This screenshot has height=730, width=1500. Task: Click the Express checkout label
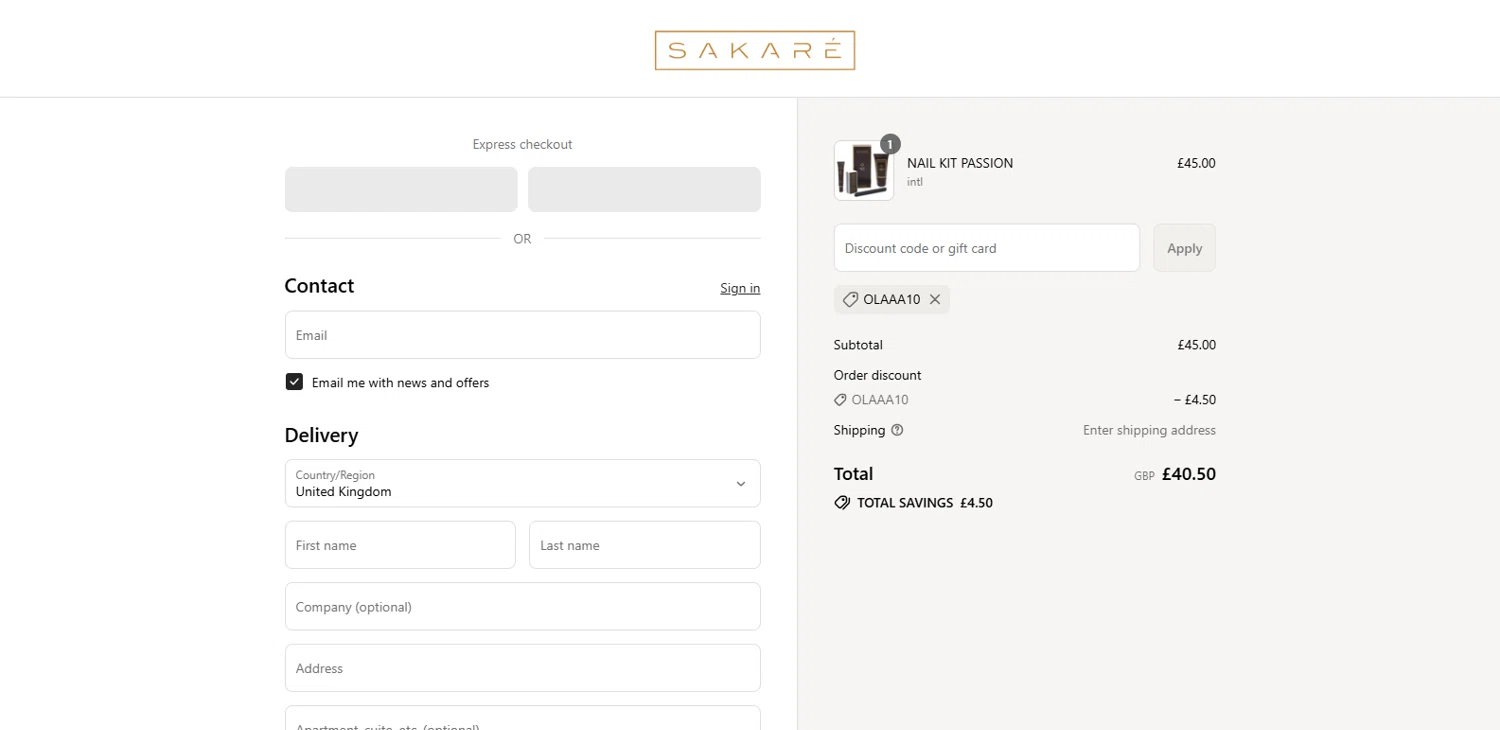(x=523, y=144)
